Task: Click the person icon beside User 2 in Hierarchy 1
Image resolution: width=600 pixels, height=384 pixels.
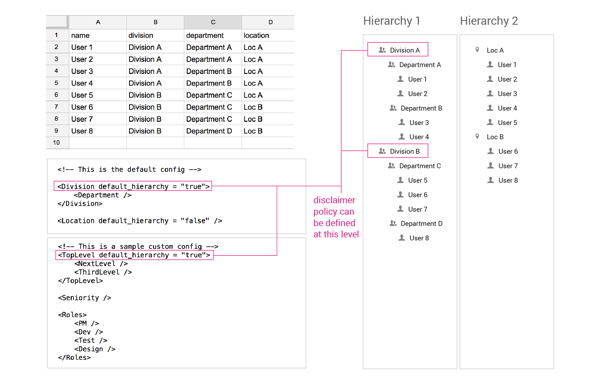Action: tap(400, 93)
